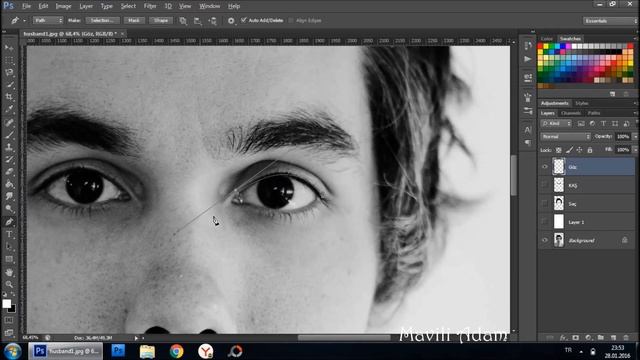Select the Dodge tool
Image resolution: width=640 pixels, height=360 pixels.
(9, 209)
